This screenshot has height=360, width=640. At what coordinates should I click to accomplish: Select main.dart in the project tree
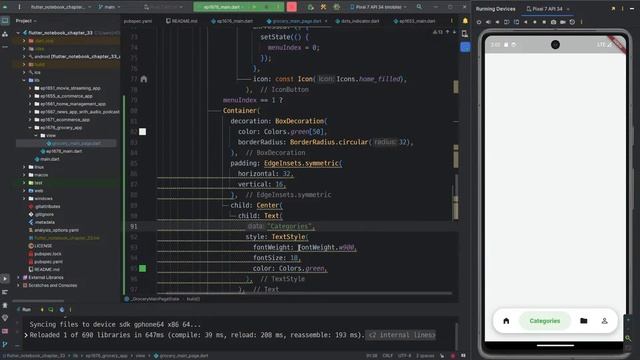pos(50,159)
